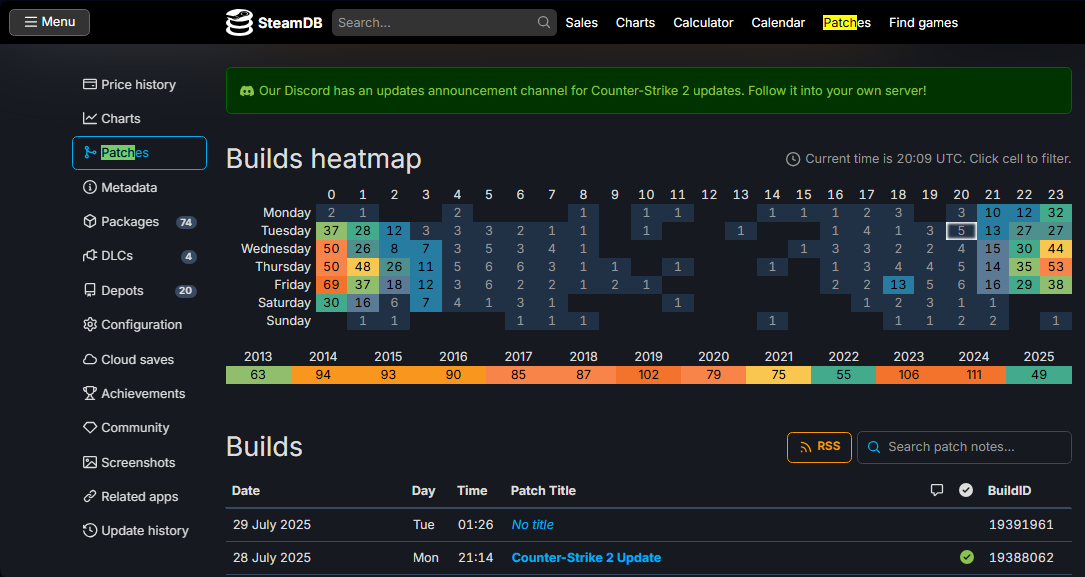Screen dimensions: 1085x577
Task: Click Thursday hour 1 heatmap cell 48
Action: point(363,266)
